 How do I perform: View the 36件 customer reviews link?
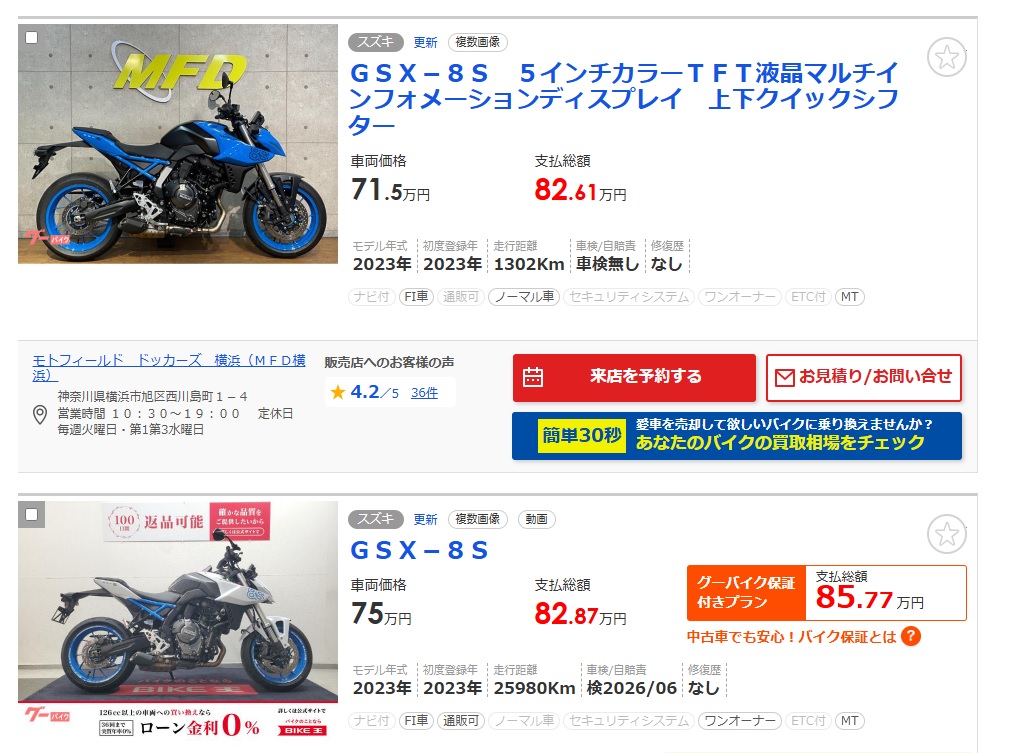point(424,393)
